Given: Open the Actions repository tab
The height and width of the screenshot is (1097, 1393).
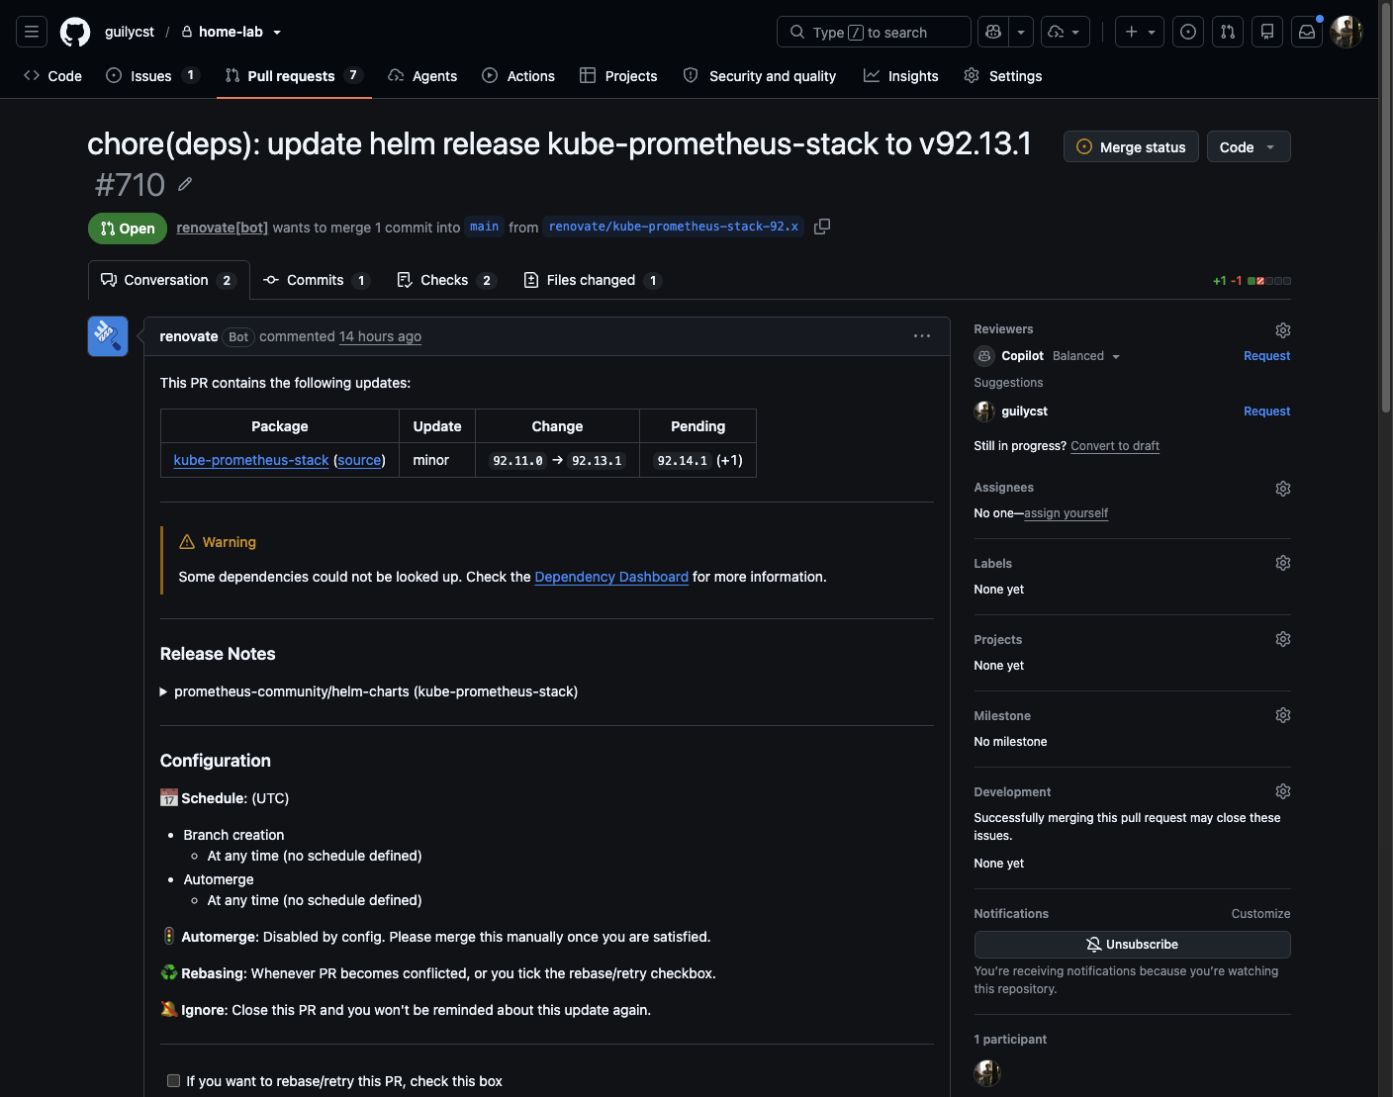Looking at the screenshot, I should 518,76.
